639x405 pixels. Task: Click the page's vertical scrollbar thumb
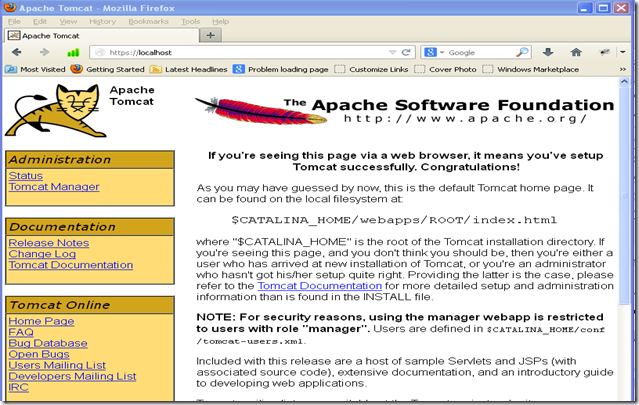tap(624, 195)
